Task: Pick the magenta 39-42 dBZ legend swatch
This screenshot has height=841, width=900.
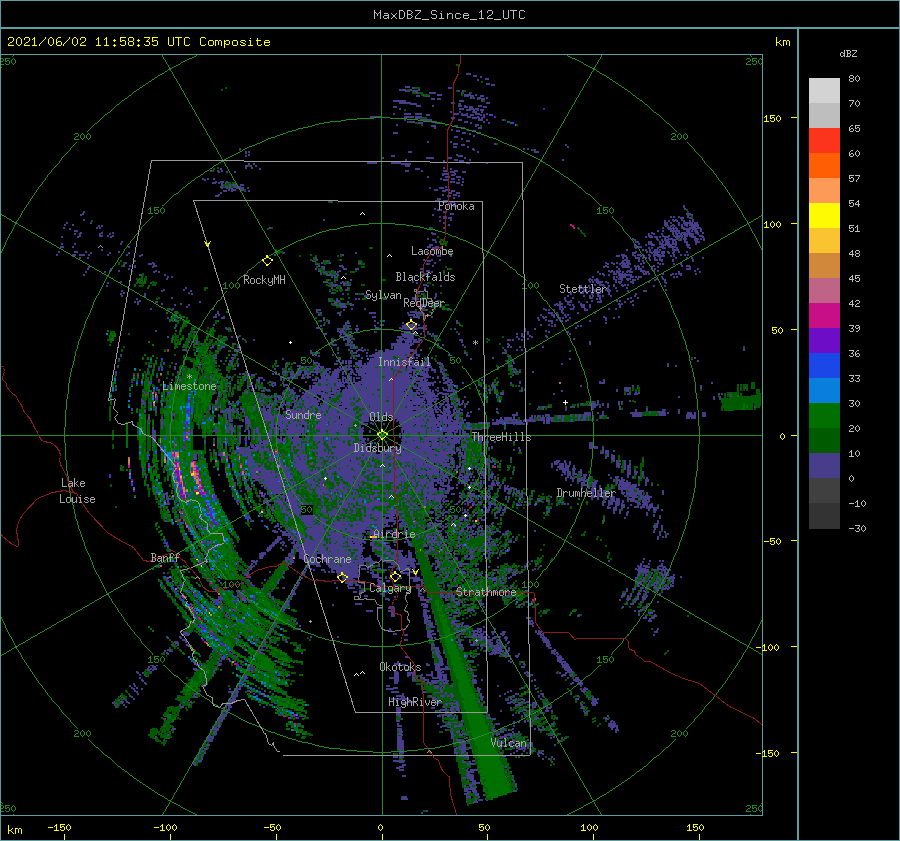Action: (824, 316)
